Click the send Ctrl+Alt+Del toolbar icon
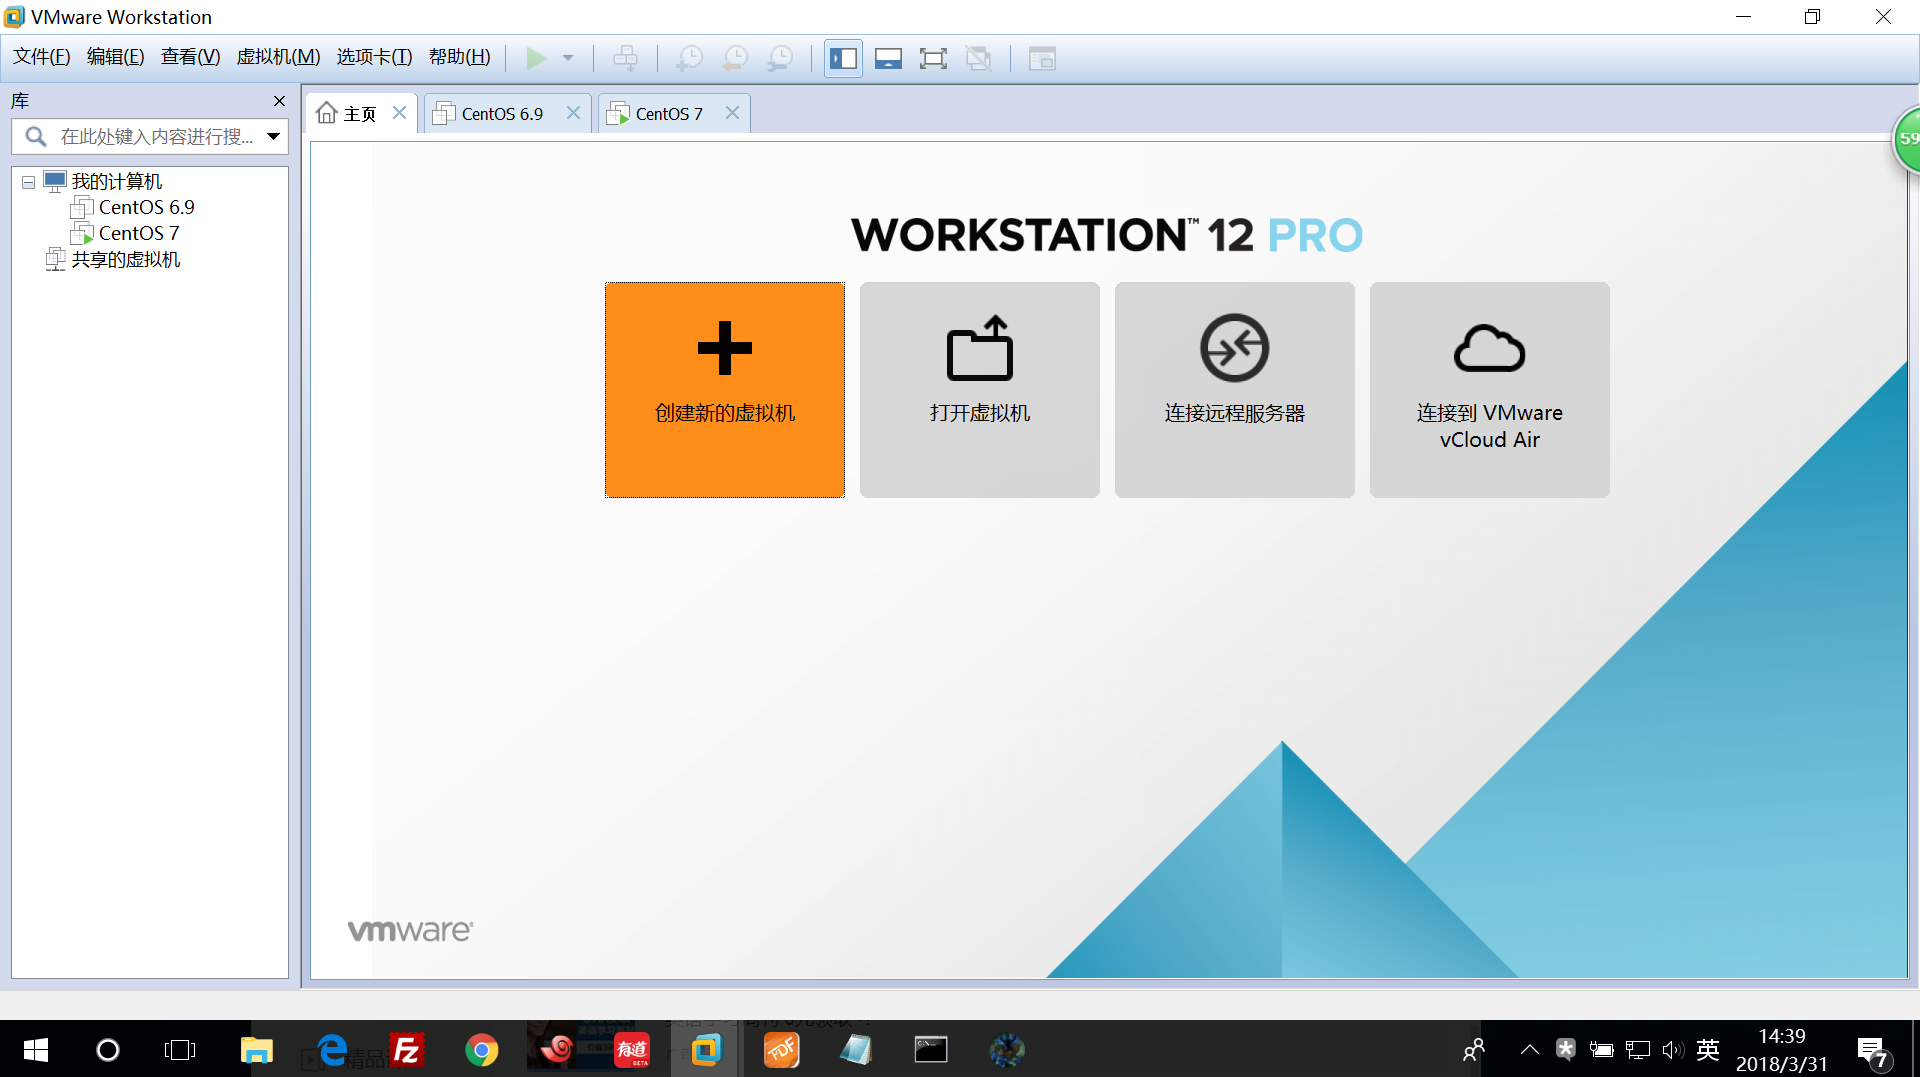 [x=625, y=58]
